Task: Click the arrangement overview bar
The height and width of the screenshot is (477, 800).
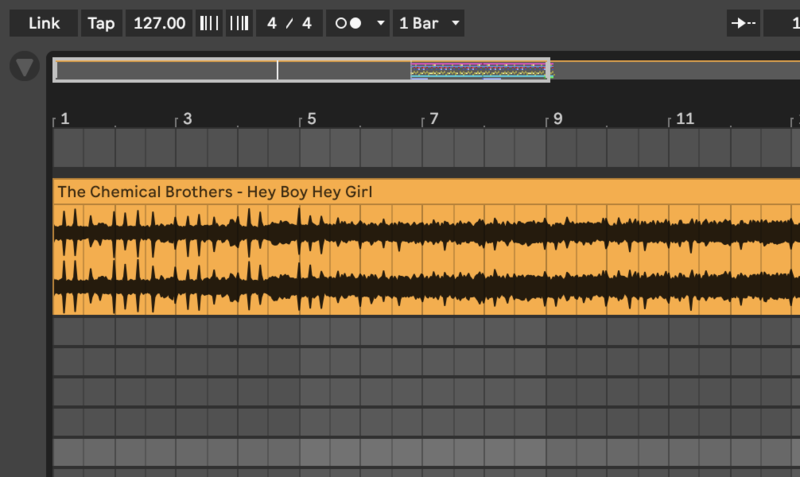Action: click(x=426, y=70)
